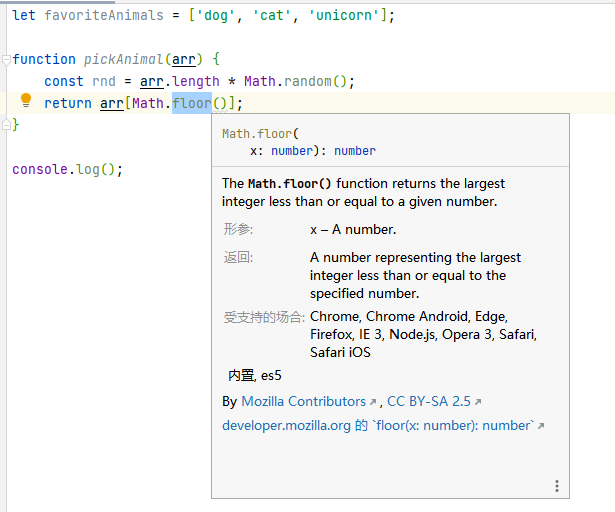Open the documentation popup's three-dot menu
The image size is (615, 512).
[x=556, y=485]
